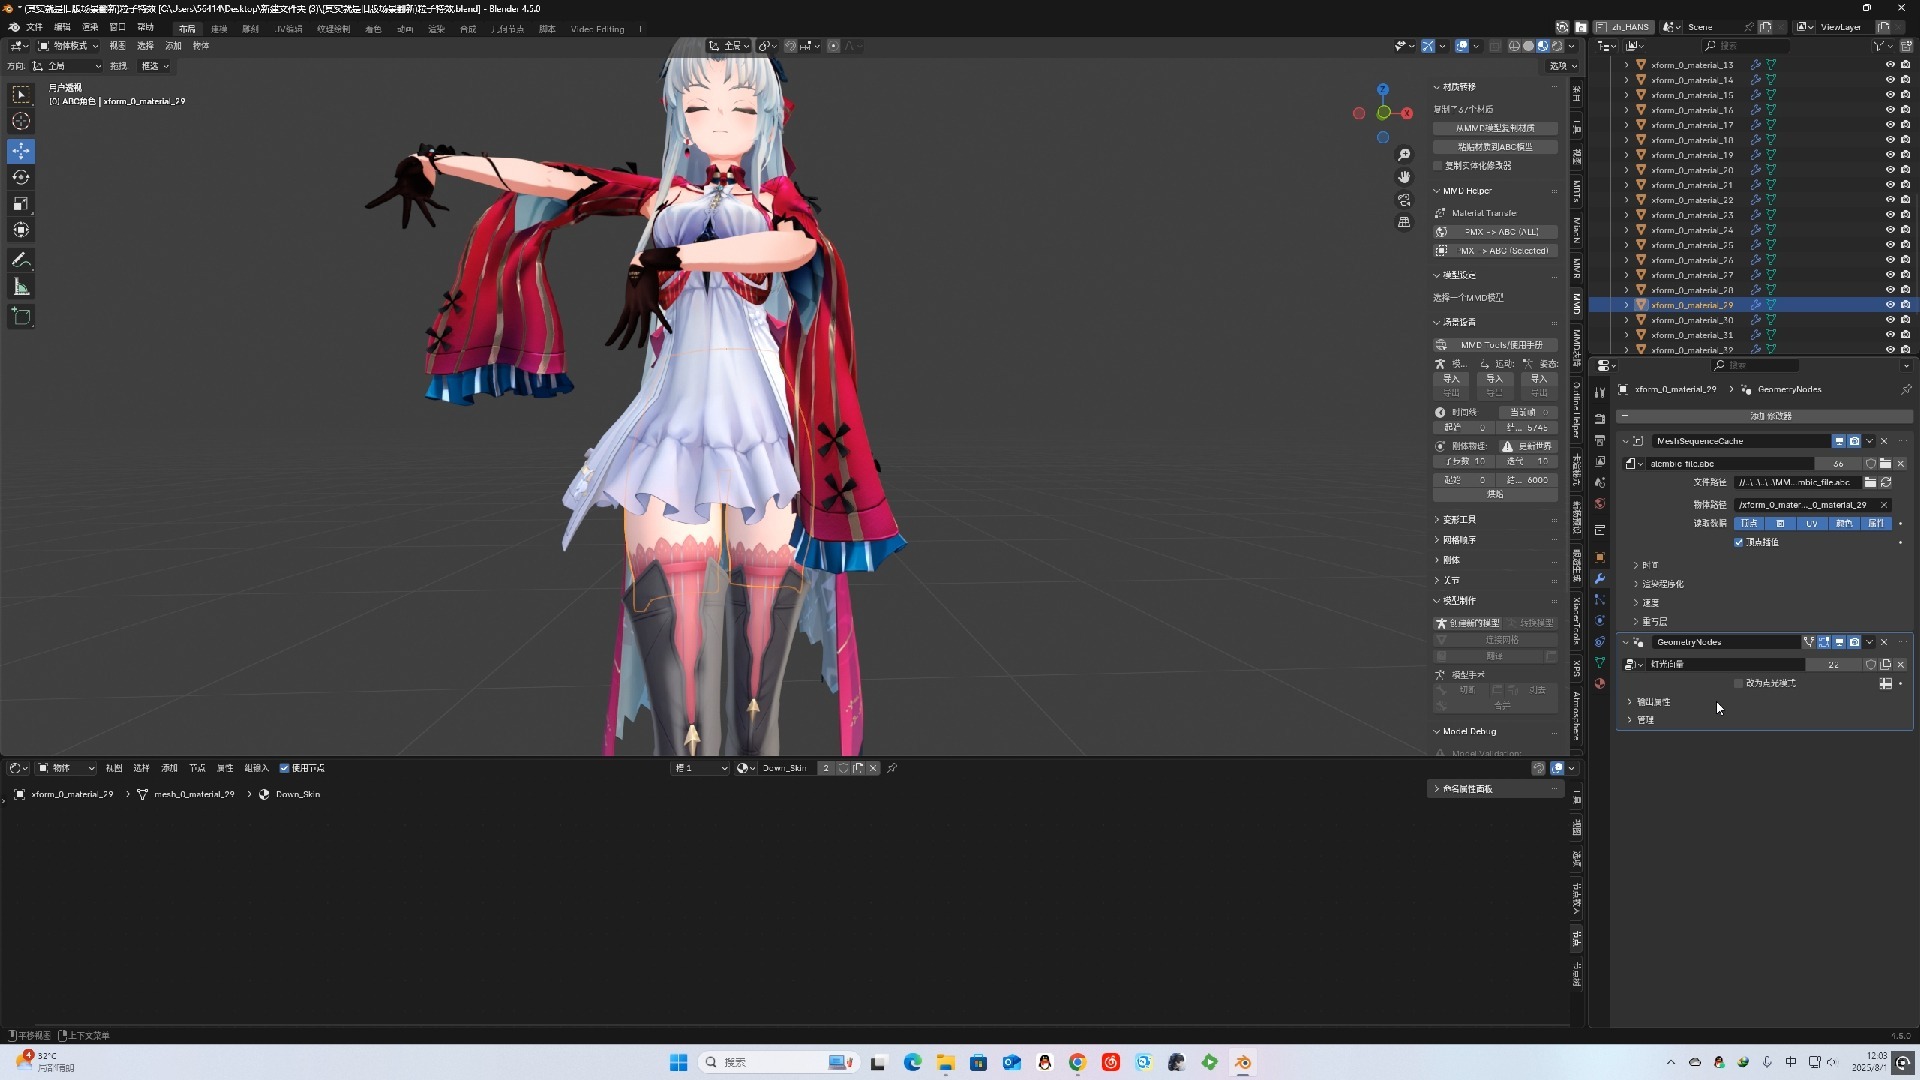Image resolution: width=1920 pixels, height=1080 pixels.
Task: Click PMX -> ABC (ALL) button
Action: [1496, 232]
